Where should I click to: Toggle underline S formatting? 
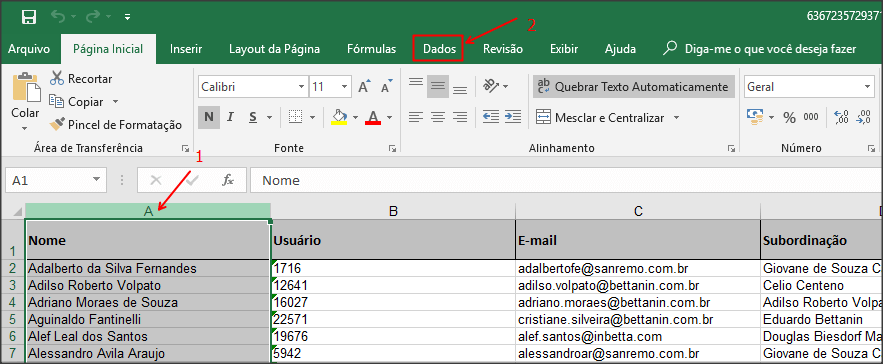(253, 117)
